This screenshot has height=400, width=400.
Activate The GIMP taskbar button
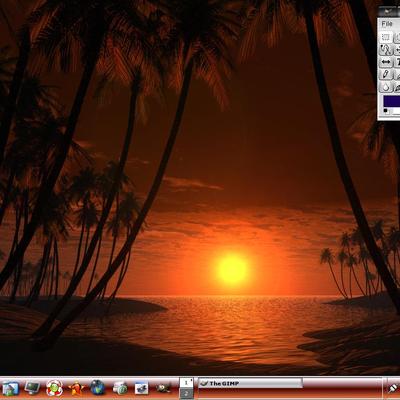[x=250, y=383]
